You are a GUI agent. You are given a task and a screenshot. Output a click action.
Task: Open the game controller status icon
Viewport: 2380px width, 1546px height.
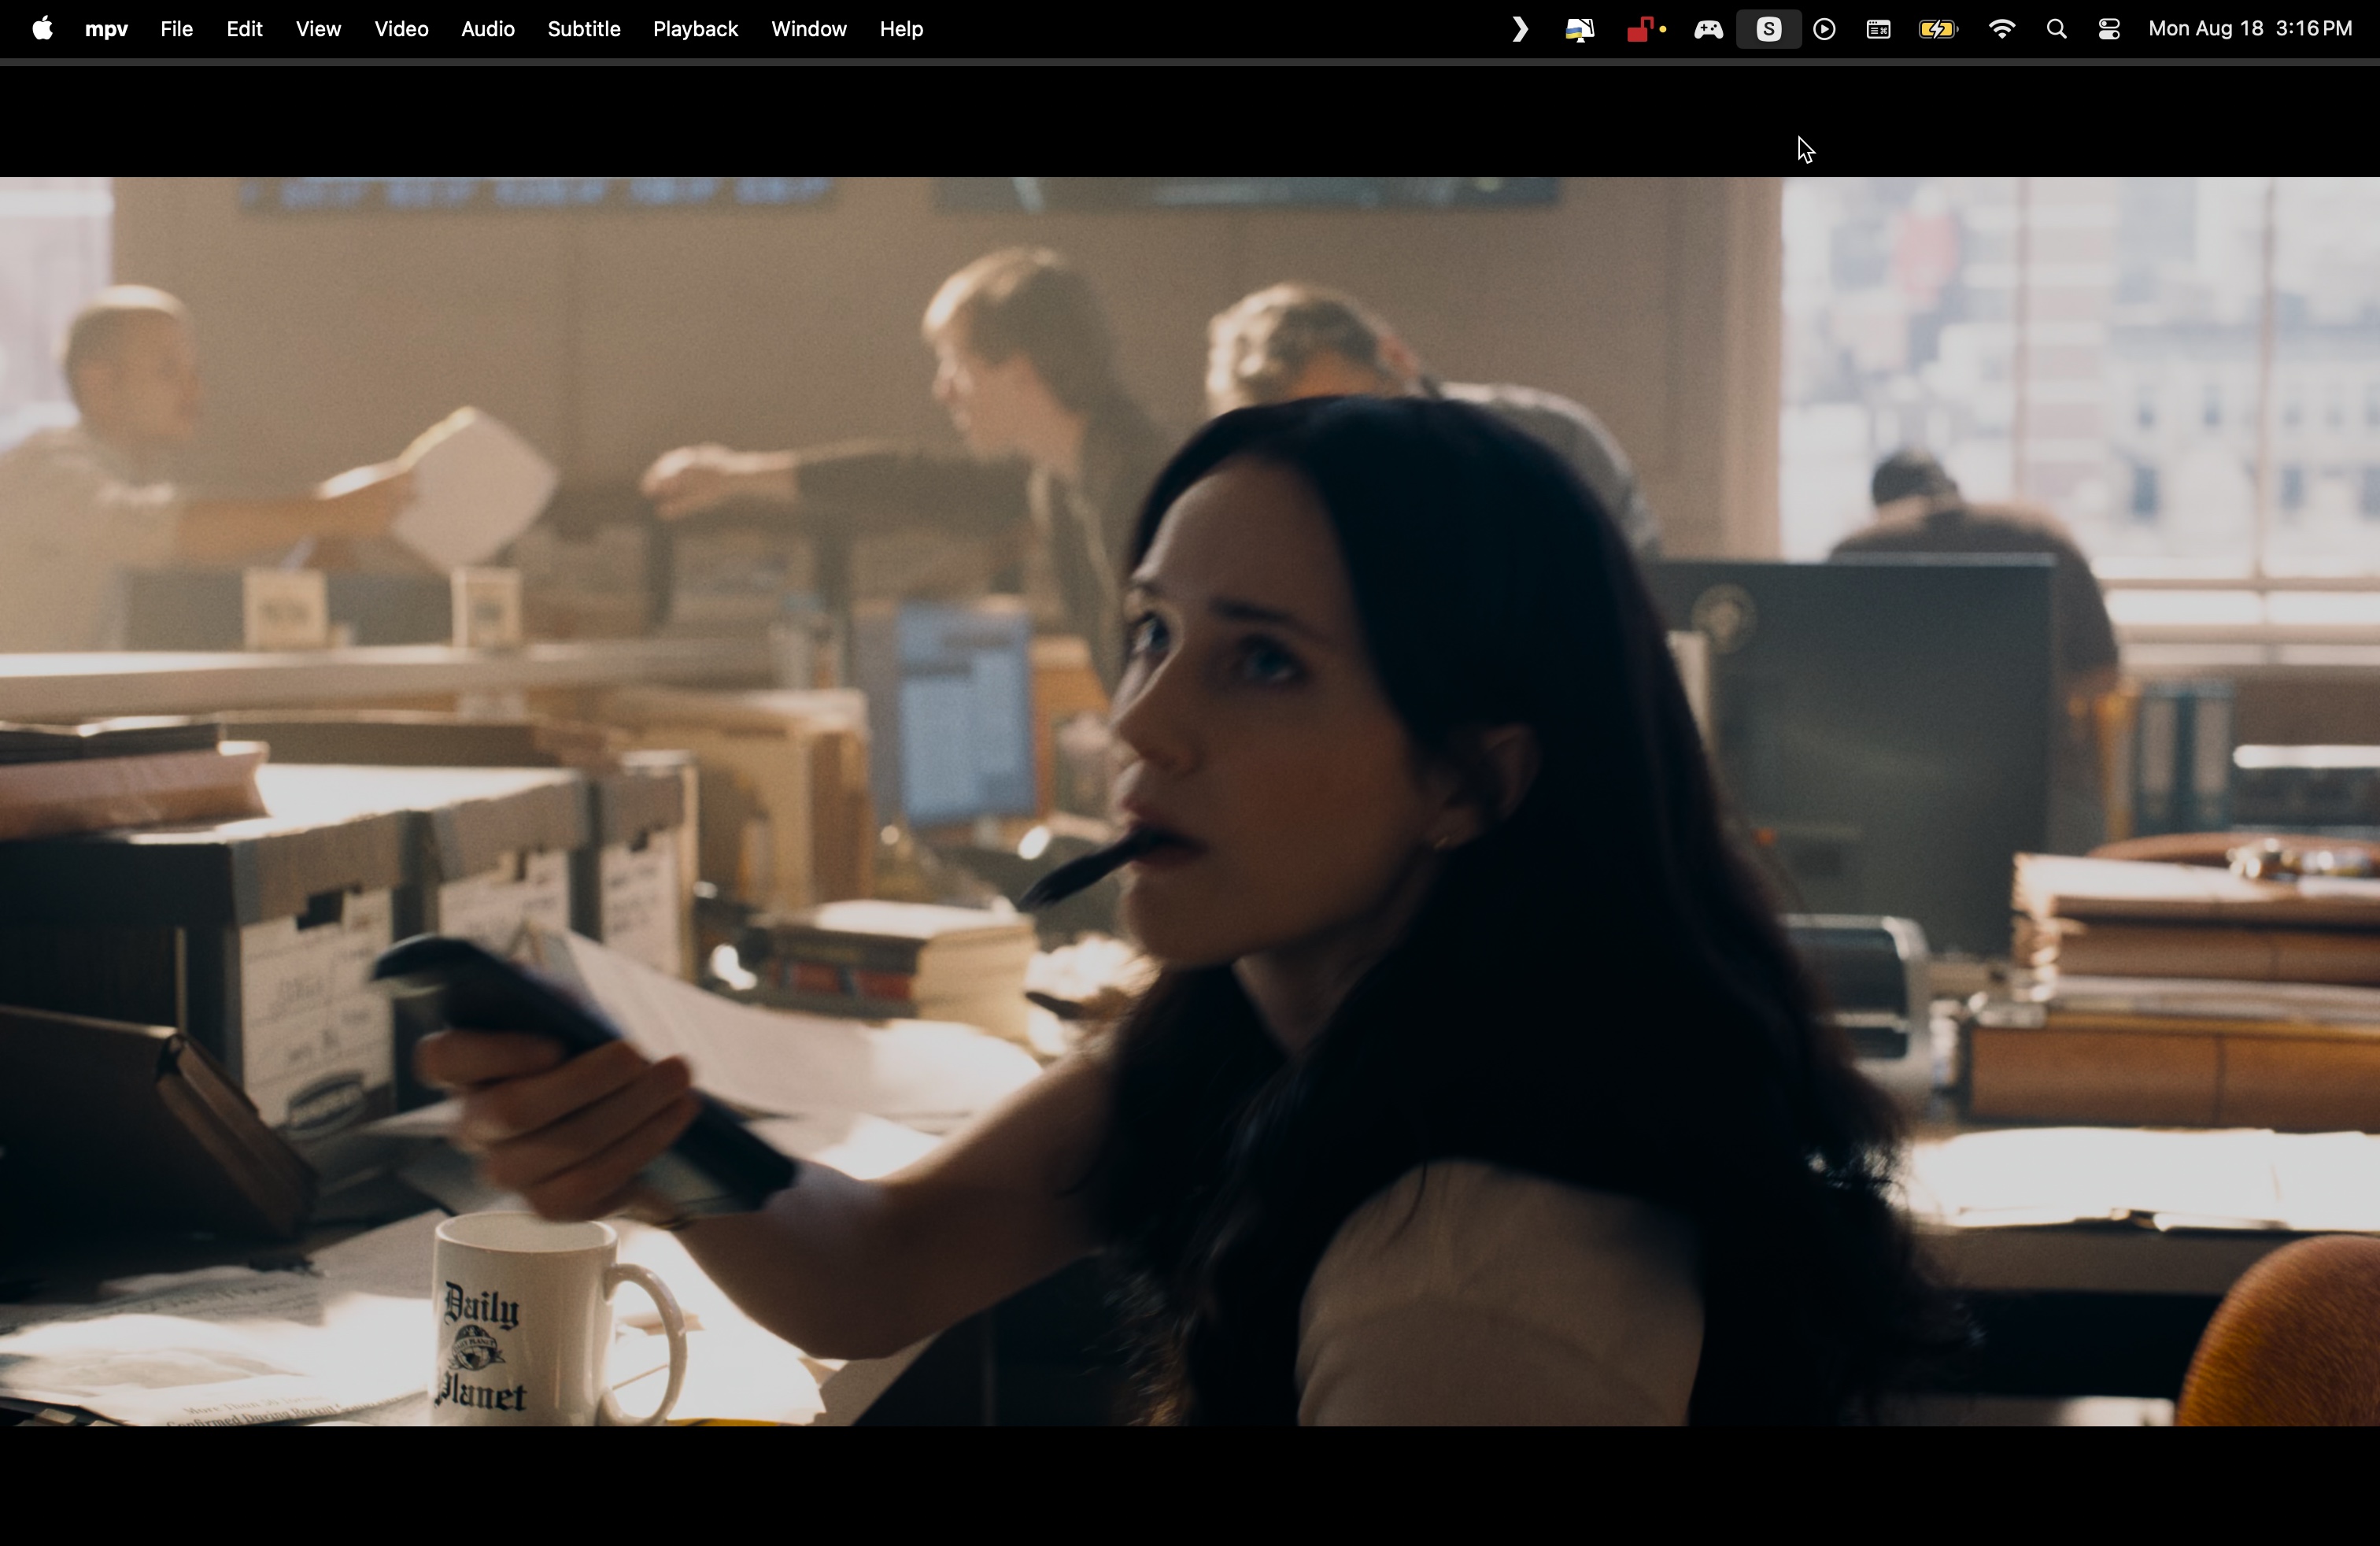[1707, 30]
